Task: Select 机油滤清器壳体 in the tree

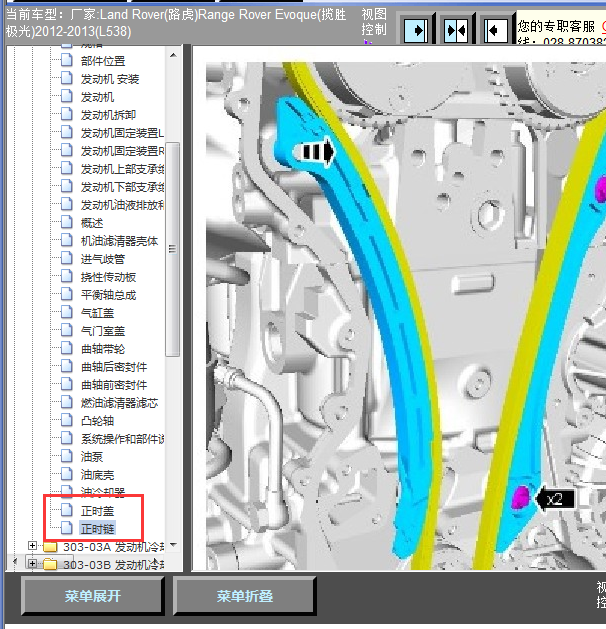Action: coord(119,241)
